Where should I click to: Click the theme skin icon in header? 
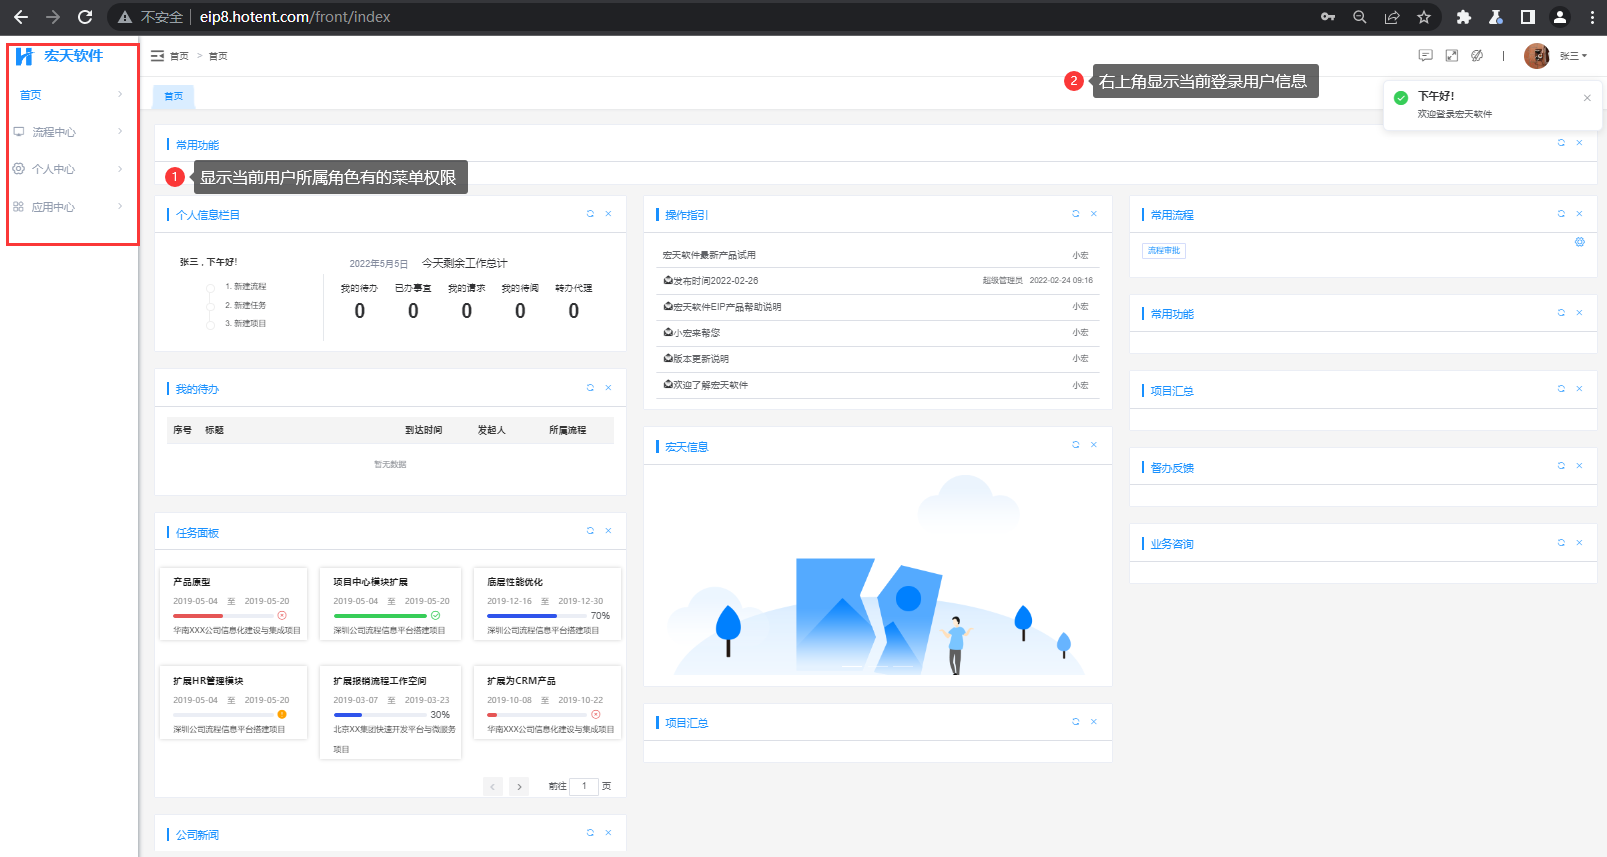[1477, 56]
